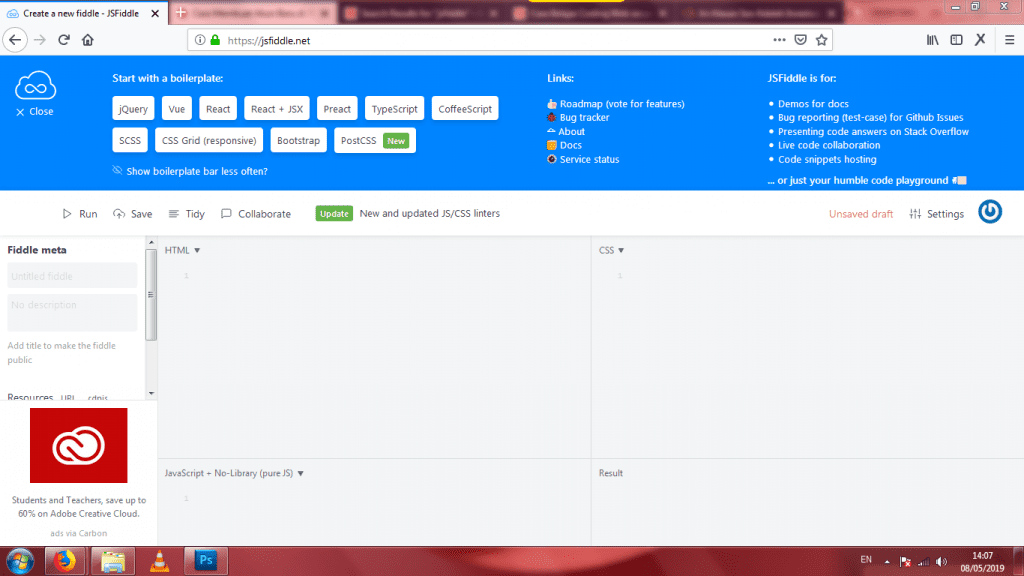The width and height of the screenshot is (1024, 576).
Task: Click the green padlock security icon
Action: coord(215,40)
